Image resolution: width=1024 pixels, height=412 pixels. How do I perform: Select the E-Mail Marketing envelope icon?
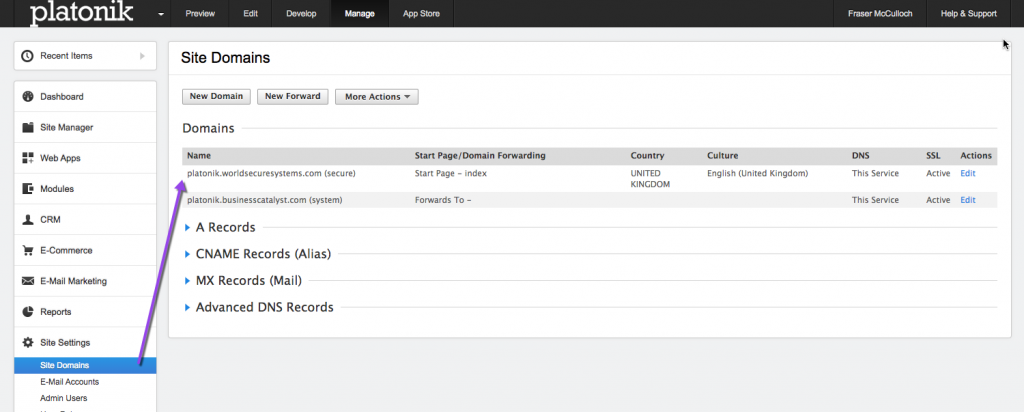coord(28,281)
